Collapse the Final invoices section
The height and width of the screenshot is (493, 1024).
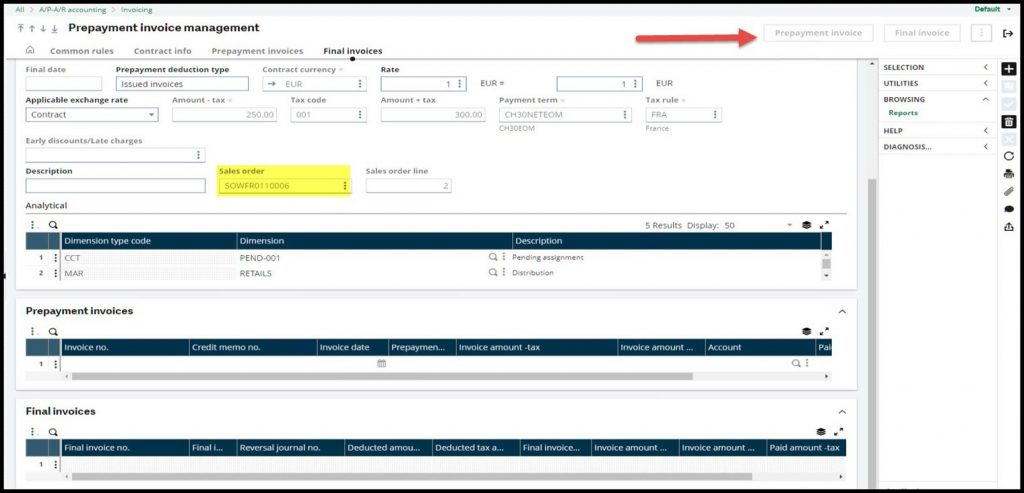click(x=842, y=412)
